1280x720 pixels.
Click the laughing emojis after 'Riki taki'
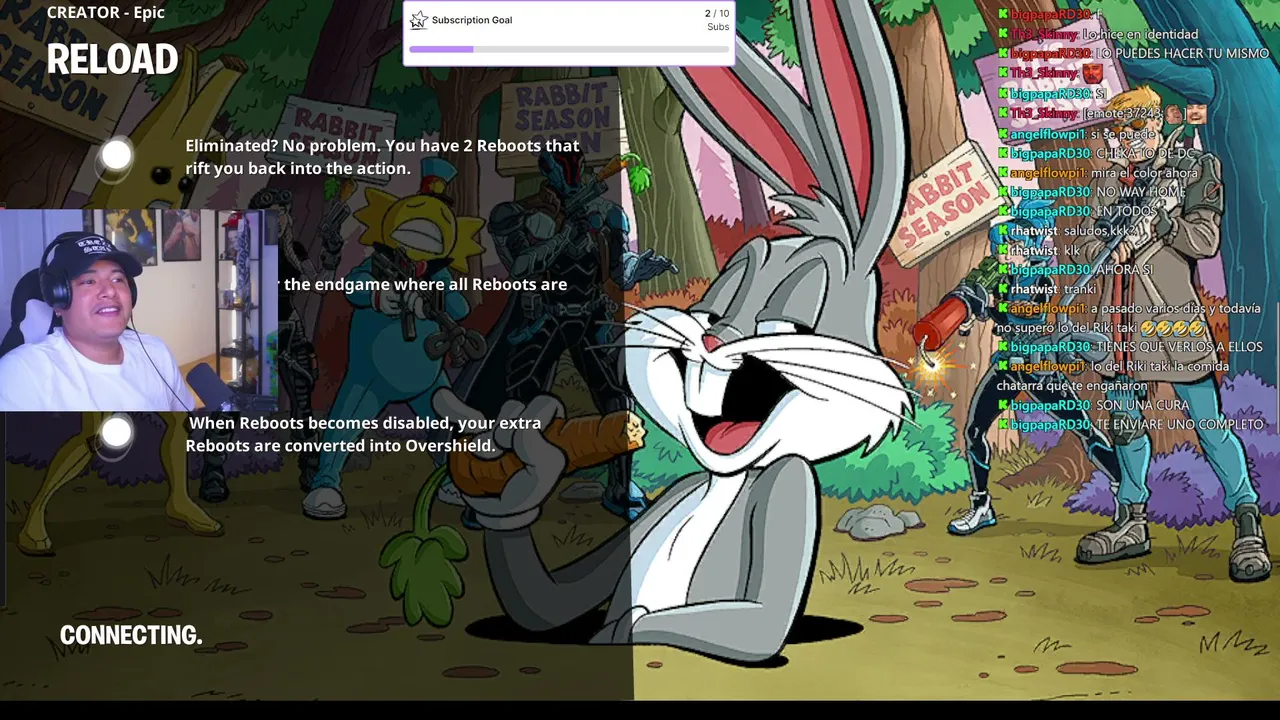1171,328
